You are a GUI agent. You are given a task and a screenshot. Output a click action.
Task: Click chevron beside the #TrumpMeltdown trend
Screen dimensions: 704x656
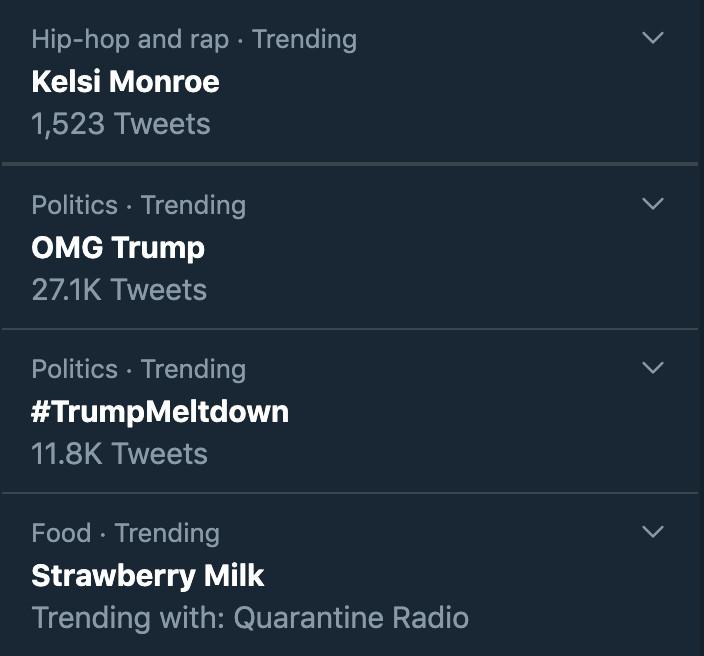tap(652, 368)
